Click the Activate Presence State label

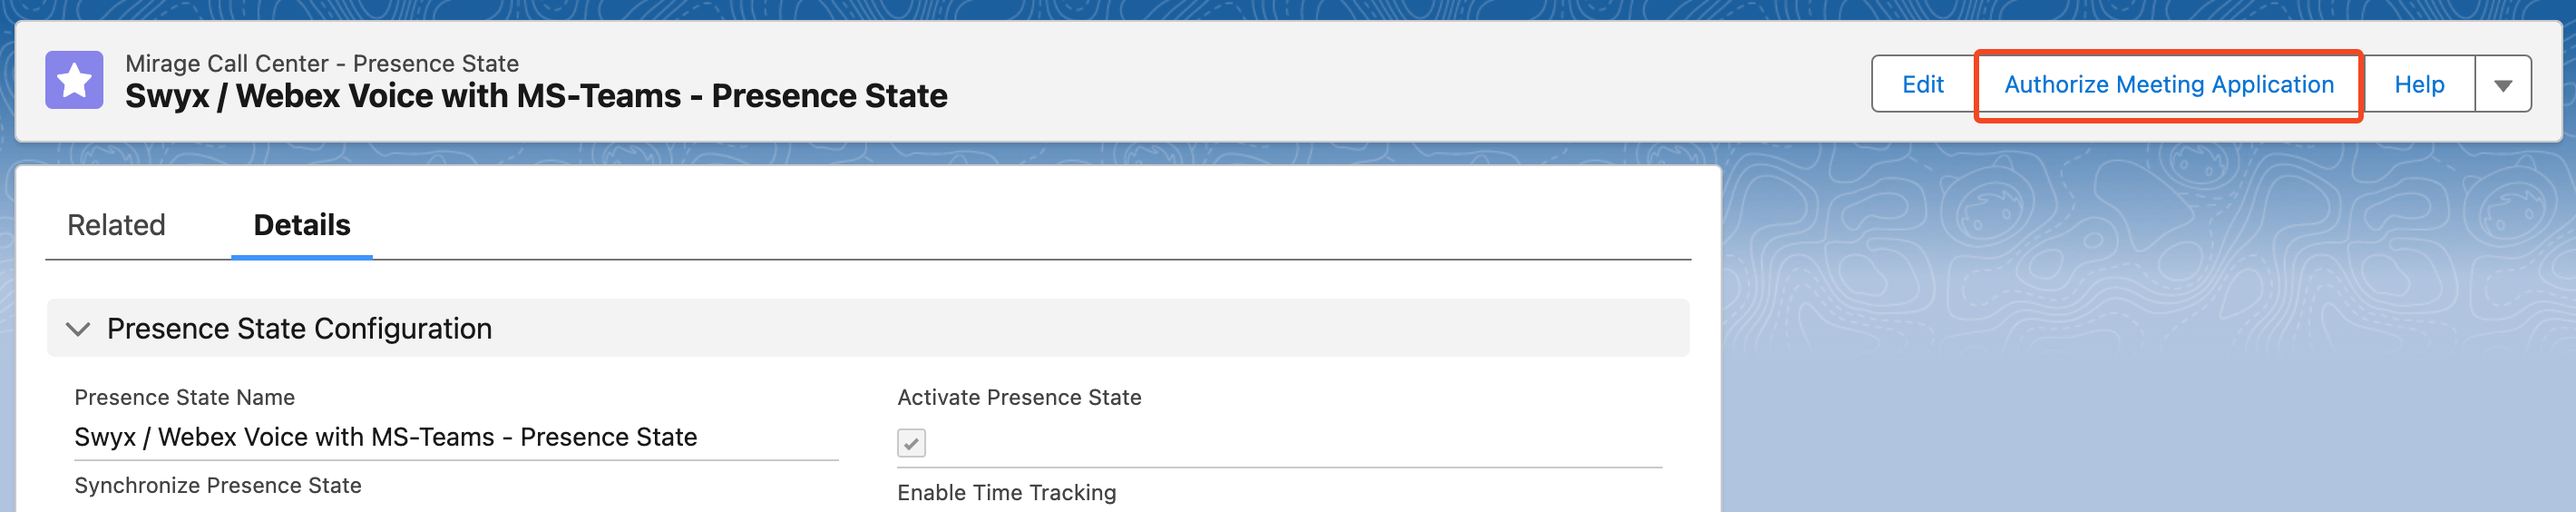[x=1019, y=397]
